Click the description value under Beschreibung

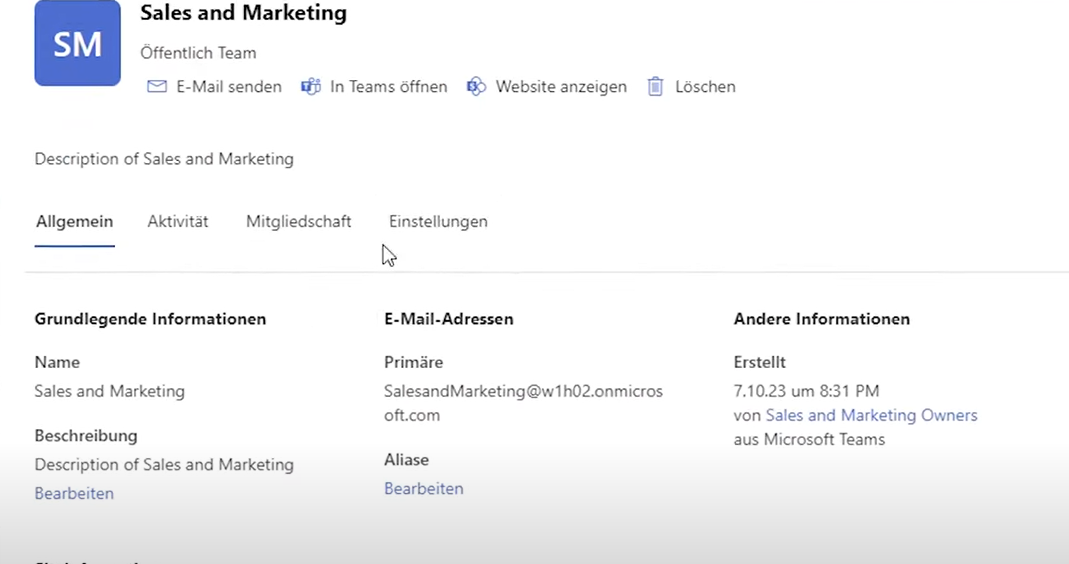164,464
